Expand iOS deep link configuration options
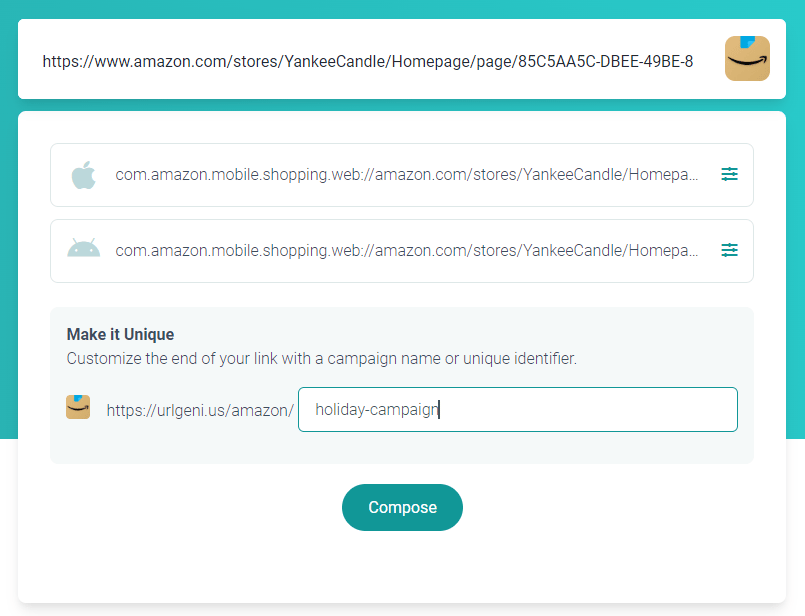805x616 pixels. [x=729, y=173]
